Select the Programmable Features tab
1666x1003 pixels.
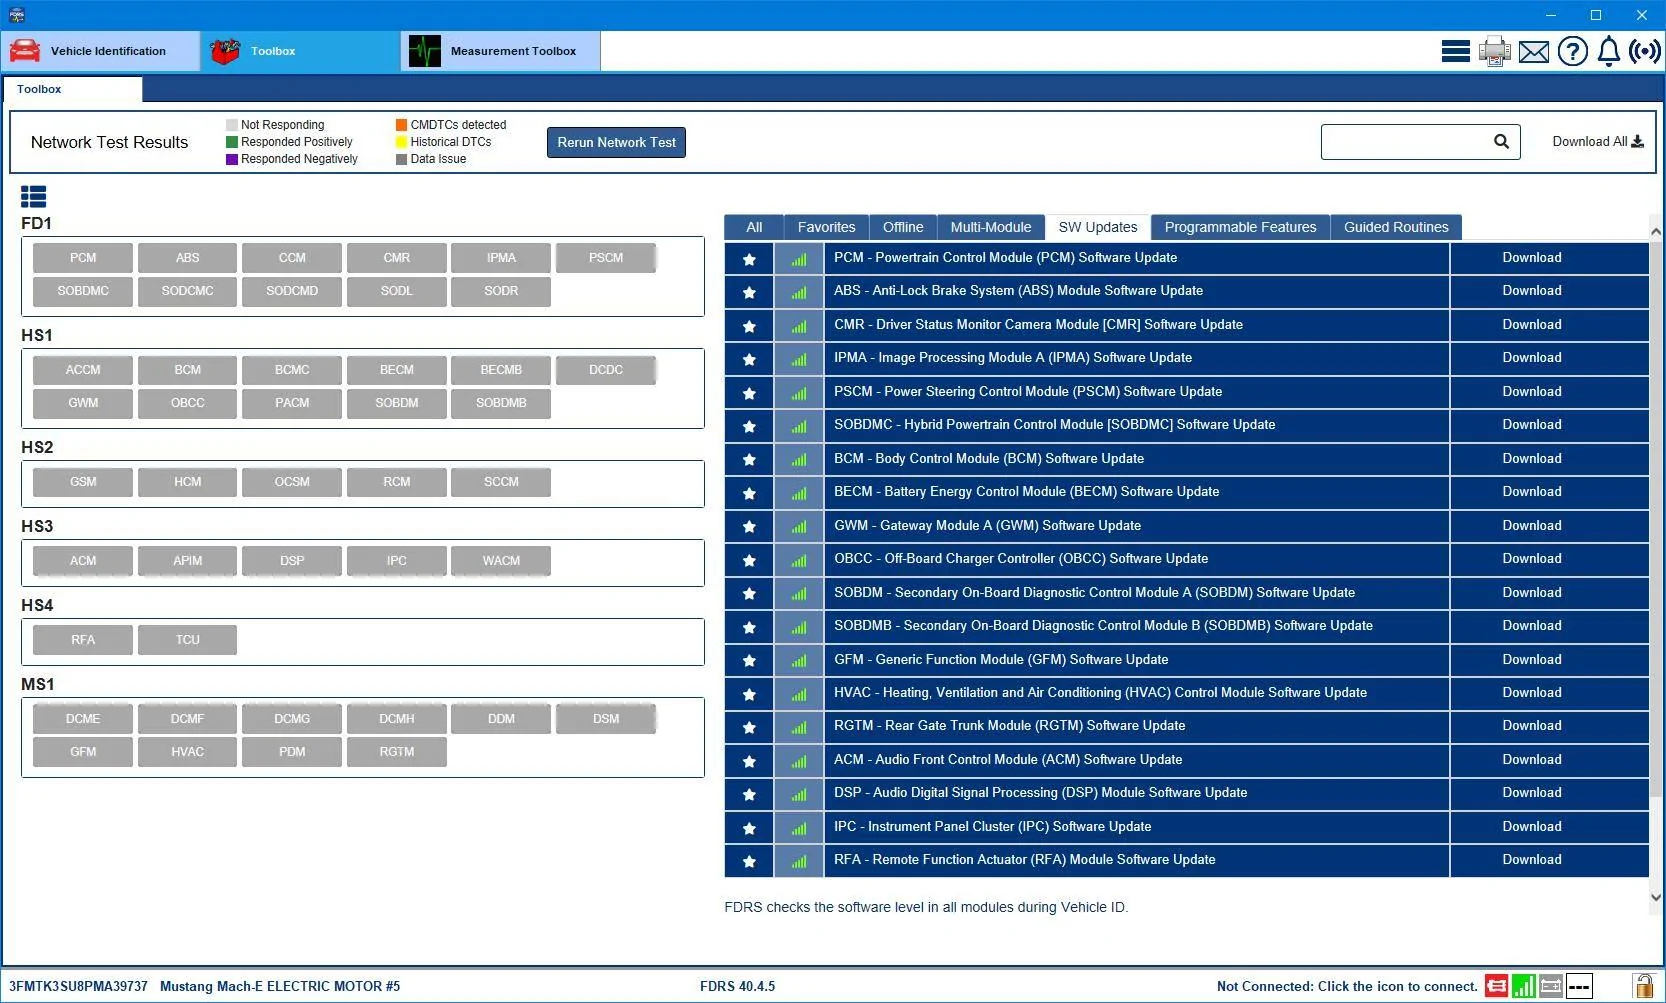click(x=1241, y=227)
